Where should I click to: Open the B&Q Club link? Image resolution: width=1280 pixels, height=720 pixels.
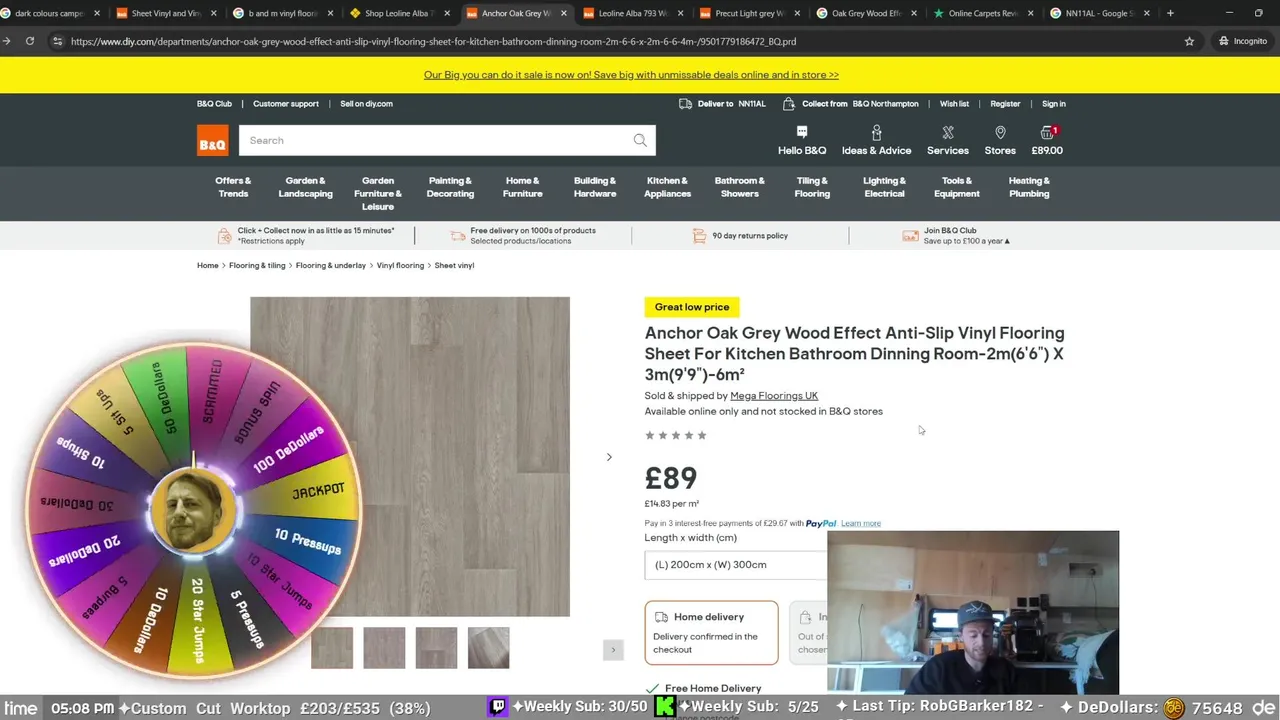[214, 104]
